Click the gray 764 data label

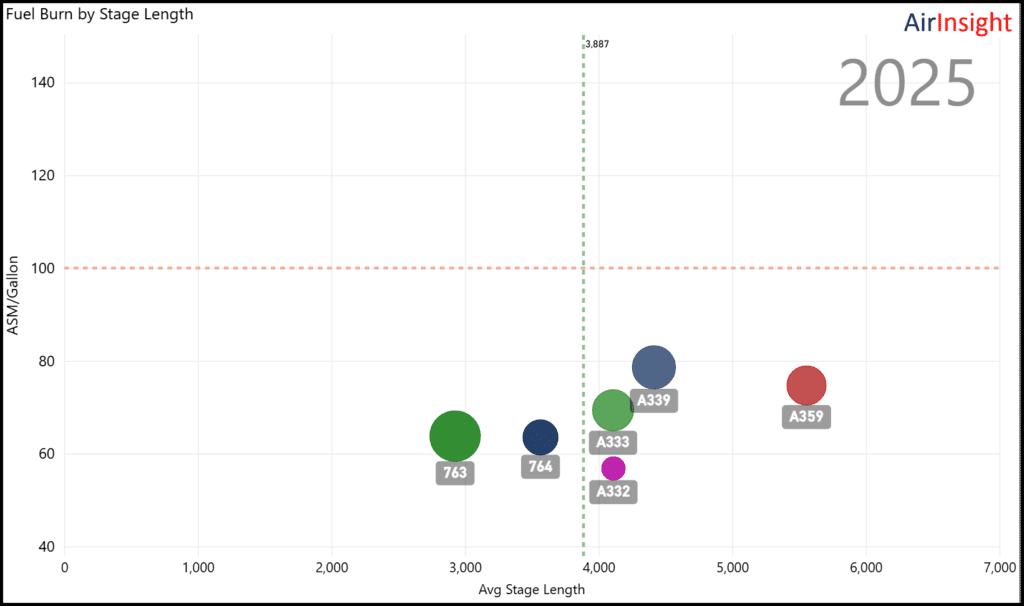(x=540, y=466)
